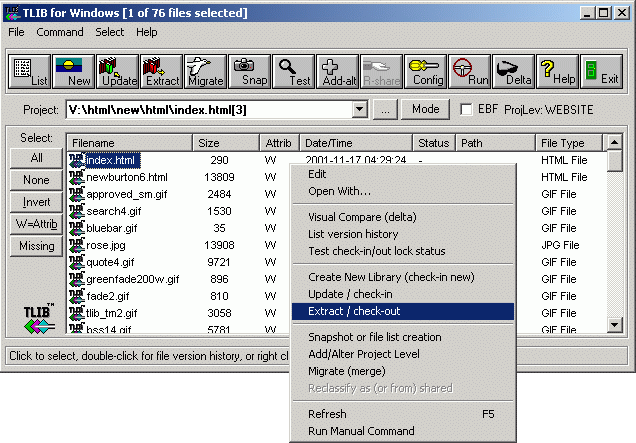636x443 pixels.
Task: Click the List toolbar button
Action: 29,71
